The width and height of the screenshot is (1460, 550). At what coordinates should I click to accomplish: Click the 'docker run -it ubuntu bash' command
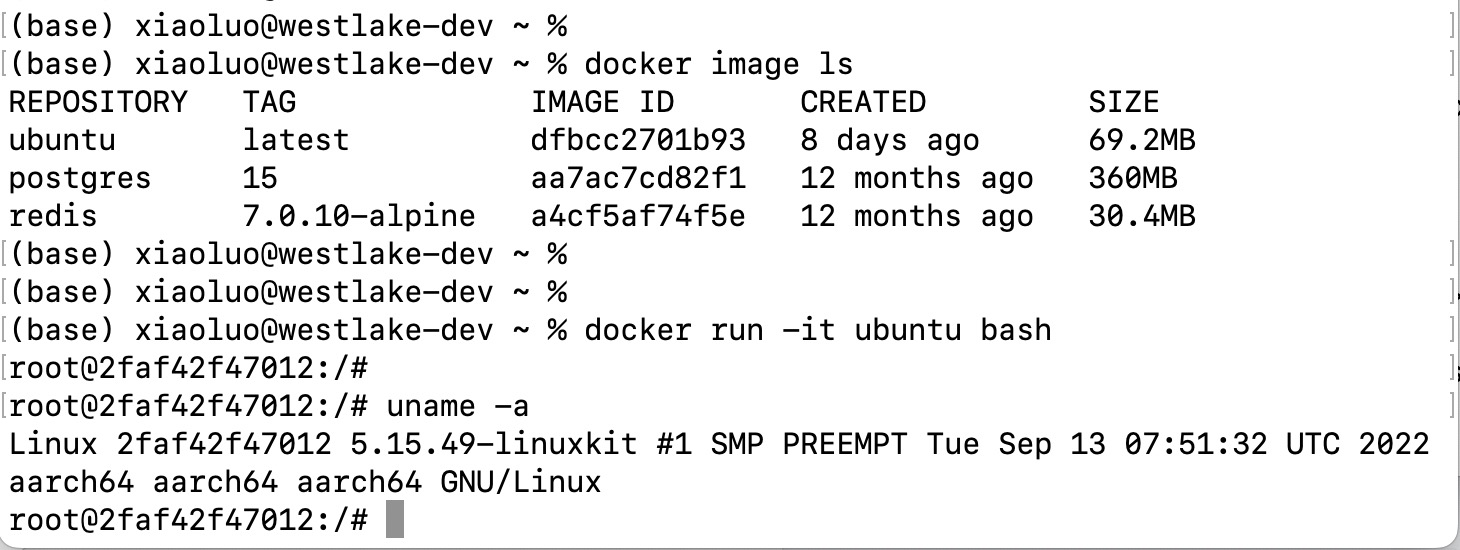point(817,330)
